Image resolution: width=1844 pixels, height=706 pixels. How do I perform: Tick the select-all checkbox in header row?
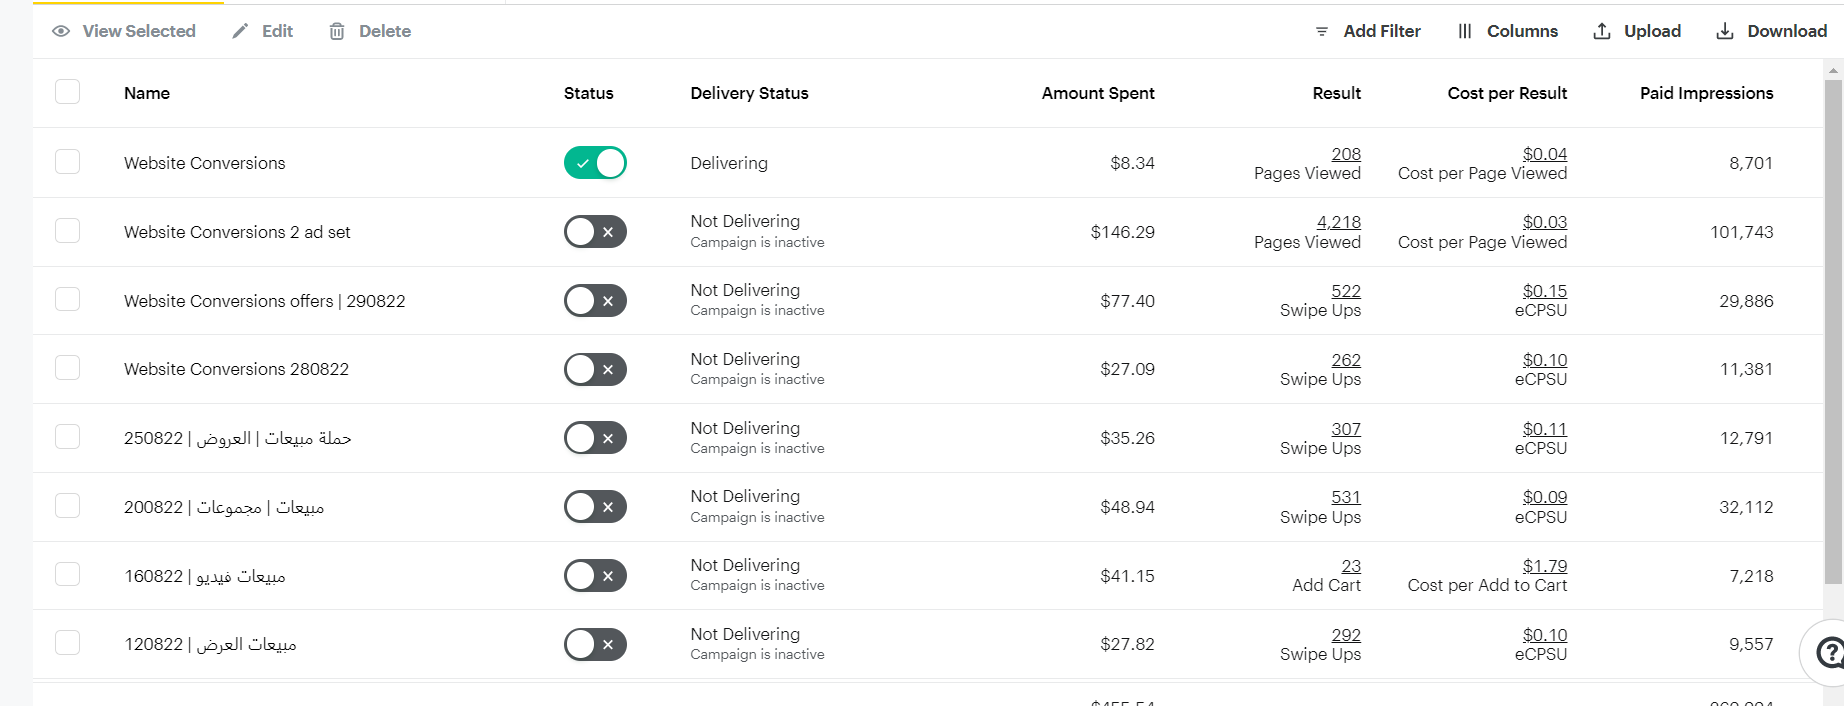pos(67,92)
